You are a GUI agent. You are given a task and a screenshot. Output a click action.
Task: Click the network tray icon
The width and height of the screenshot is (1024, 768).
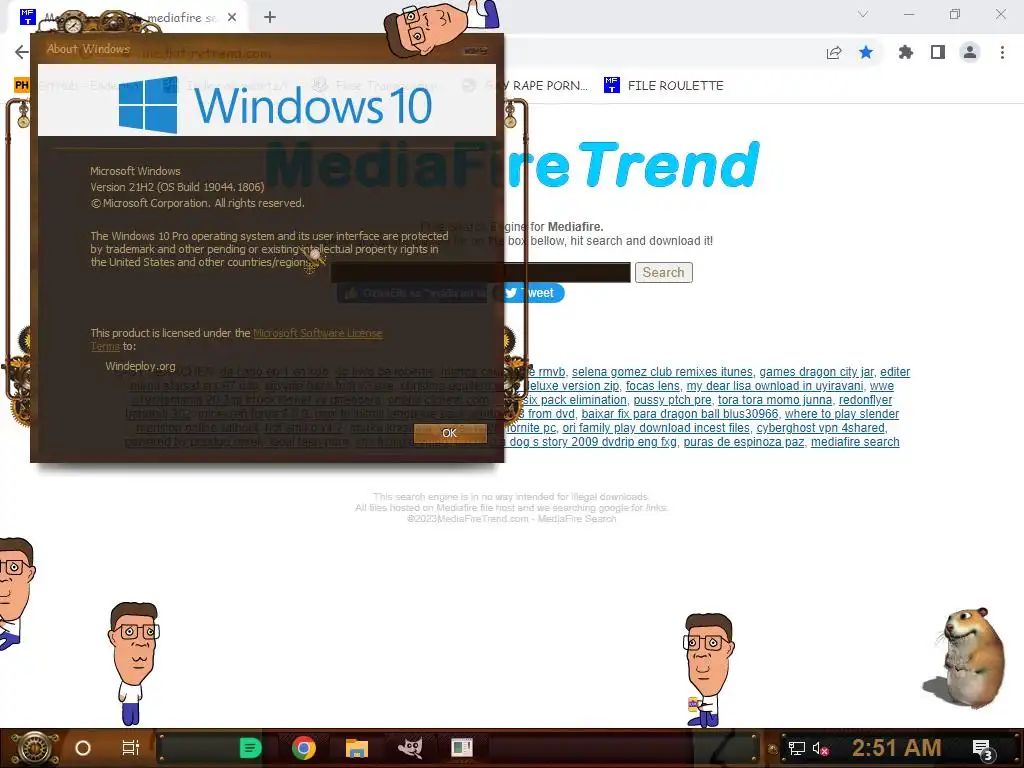coord(797,748)
